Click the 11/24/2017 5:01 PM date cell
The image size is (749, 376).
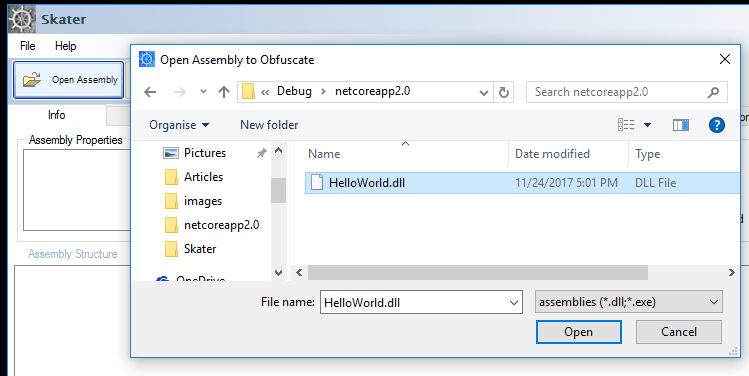click(566, 183)
